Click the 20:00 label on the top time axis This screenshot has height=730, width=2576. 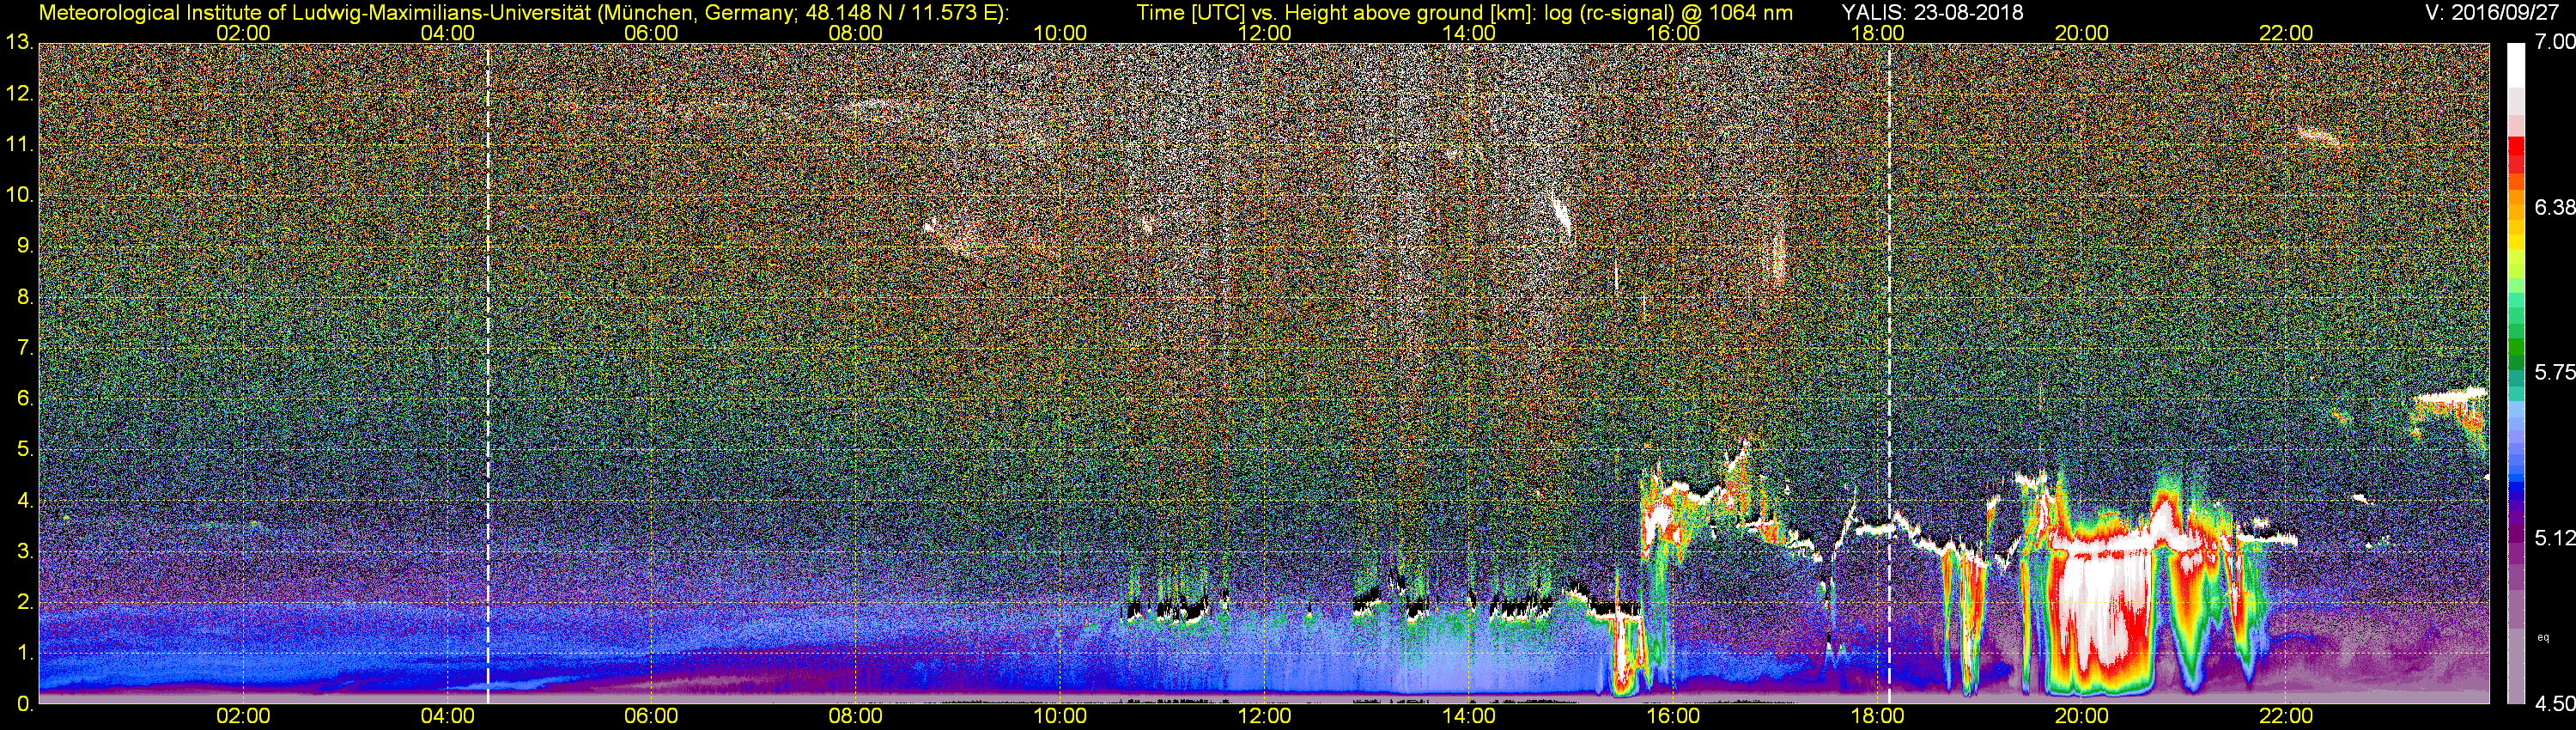point(2082,33)
